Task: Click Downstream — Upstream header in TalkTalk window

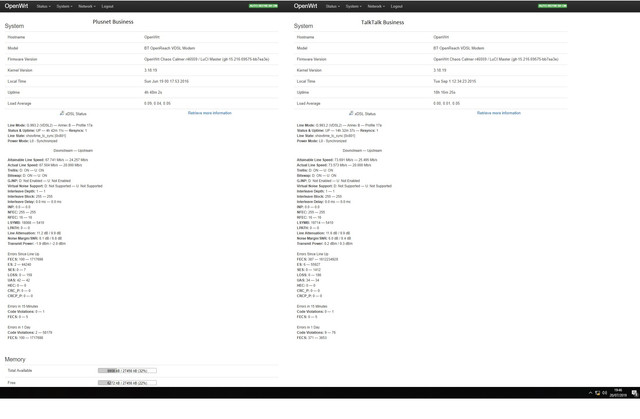Action: [x=362, y=151]
